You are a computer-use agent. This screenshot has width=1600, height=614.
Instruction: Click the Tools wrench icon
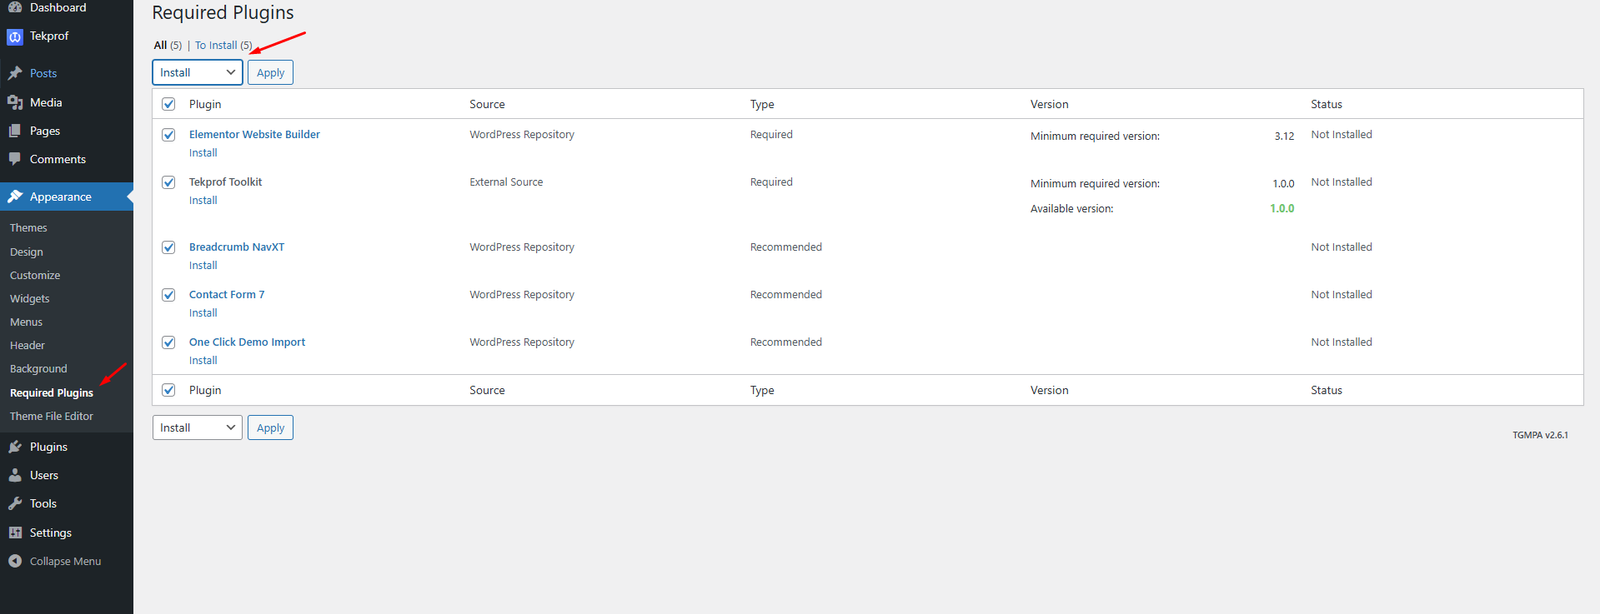pos(15,504)
